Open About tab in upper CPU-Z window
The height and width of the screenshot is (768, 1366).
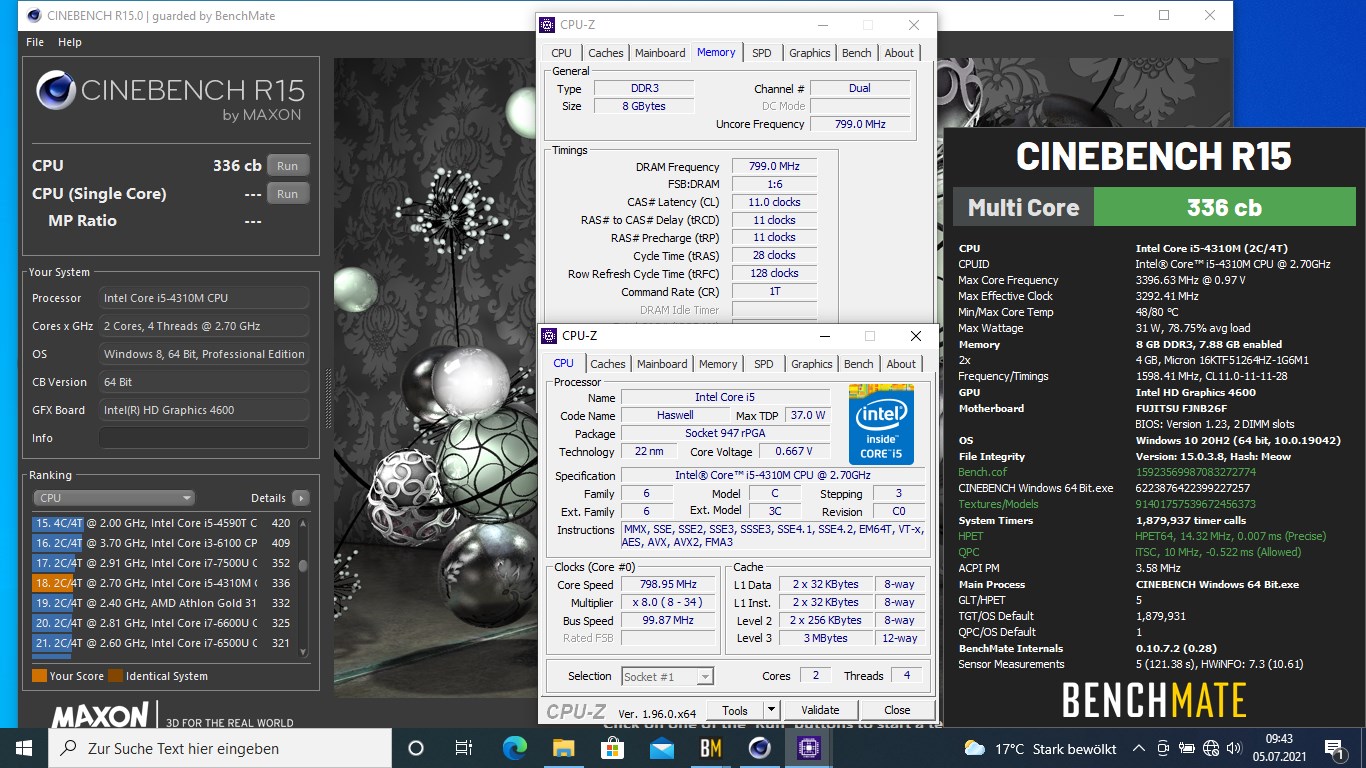(899, 53)
